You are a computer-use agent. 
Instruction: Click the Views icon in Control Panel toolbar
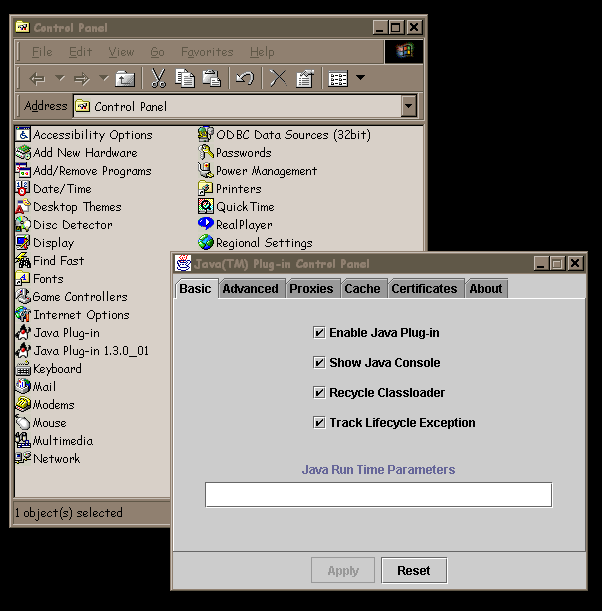(x=338, y=78)
